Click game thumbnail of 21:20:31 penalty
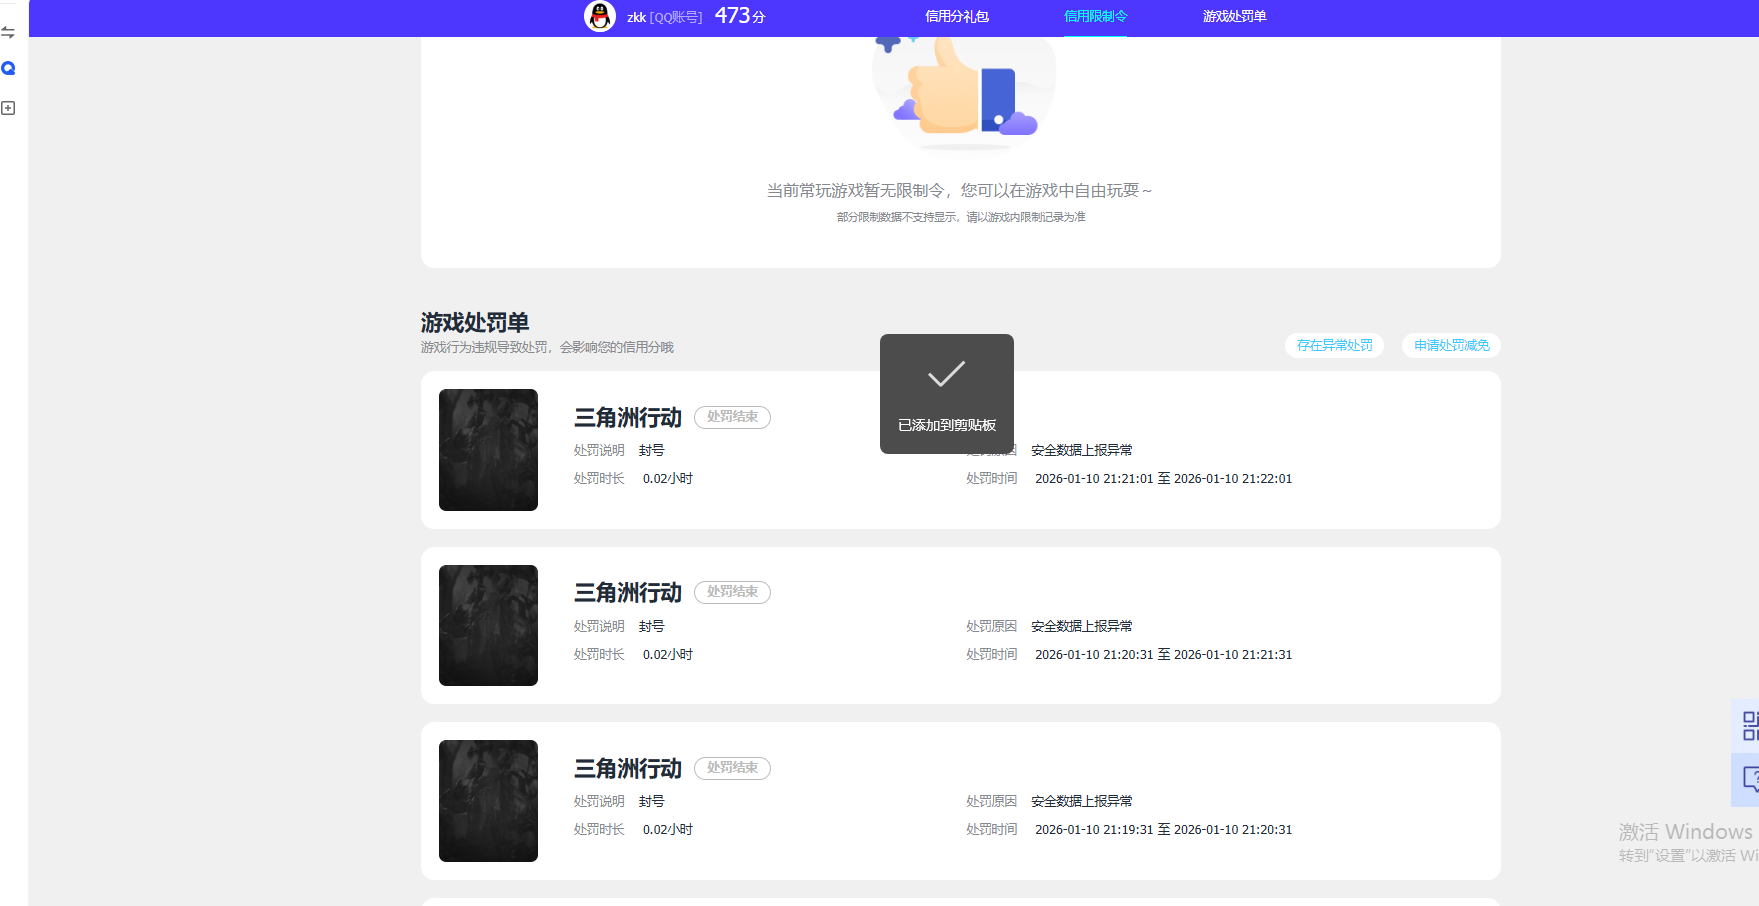Viewport: 1759px width, 906px height. click(488, 625)
